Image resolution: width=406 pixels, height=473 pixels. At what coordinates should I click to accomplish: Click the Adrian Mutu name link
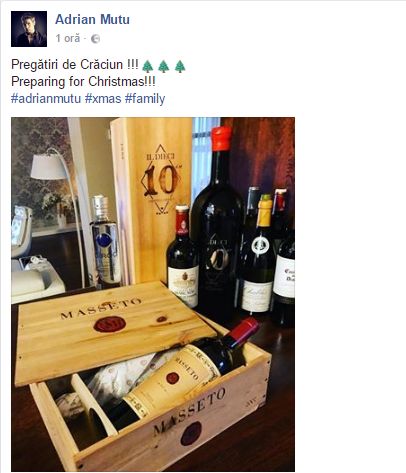(x=92, y=19)
